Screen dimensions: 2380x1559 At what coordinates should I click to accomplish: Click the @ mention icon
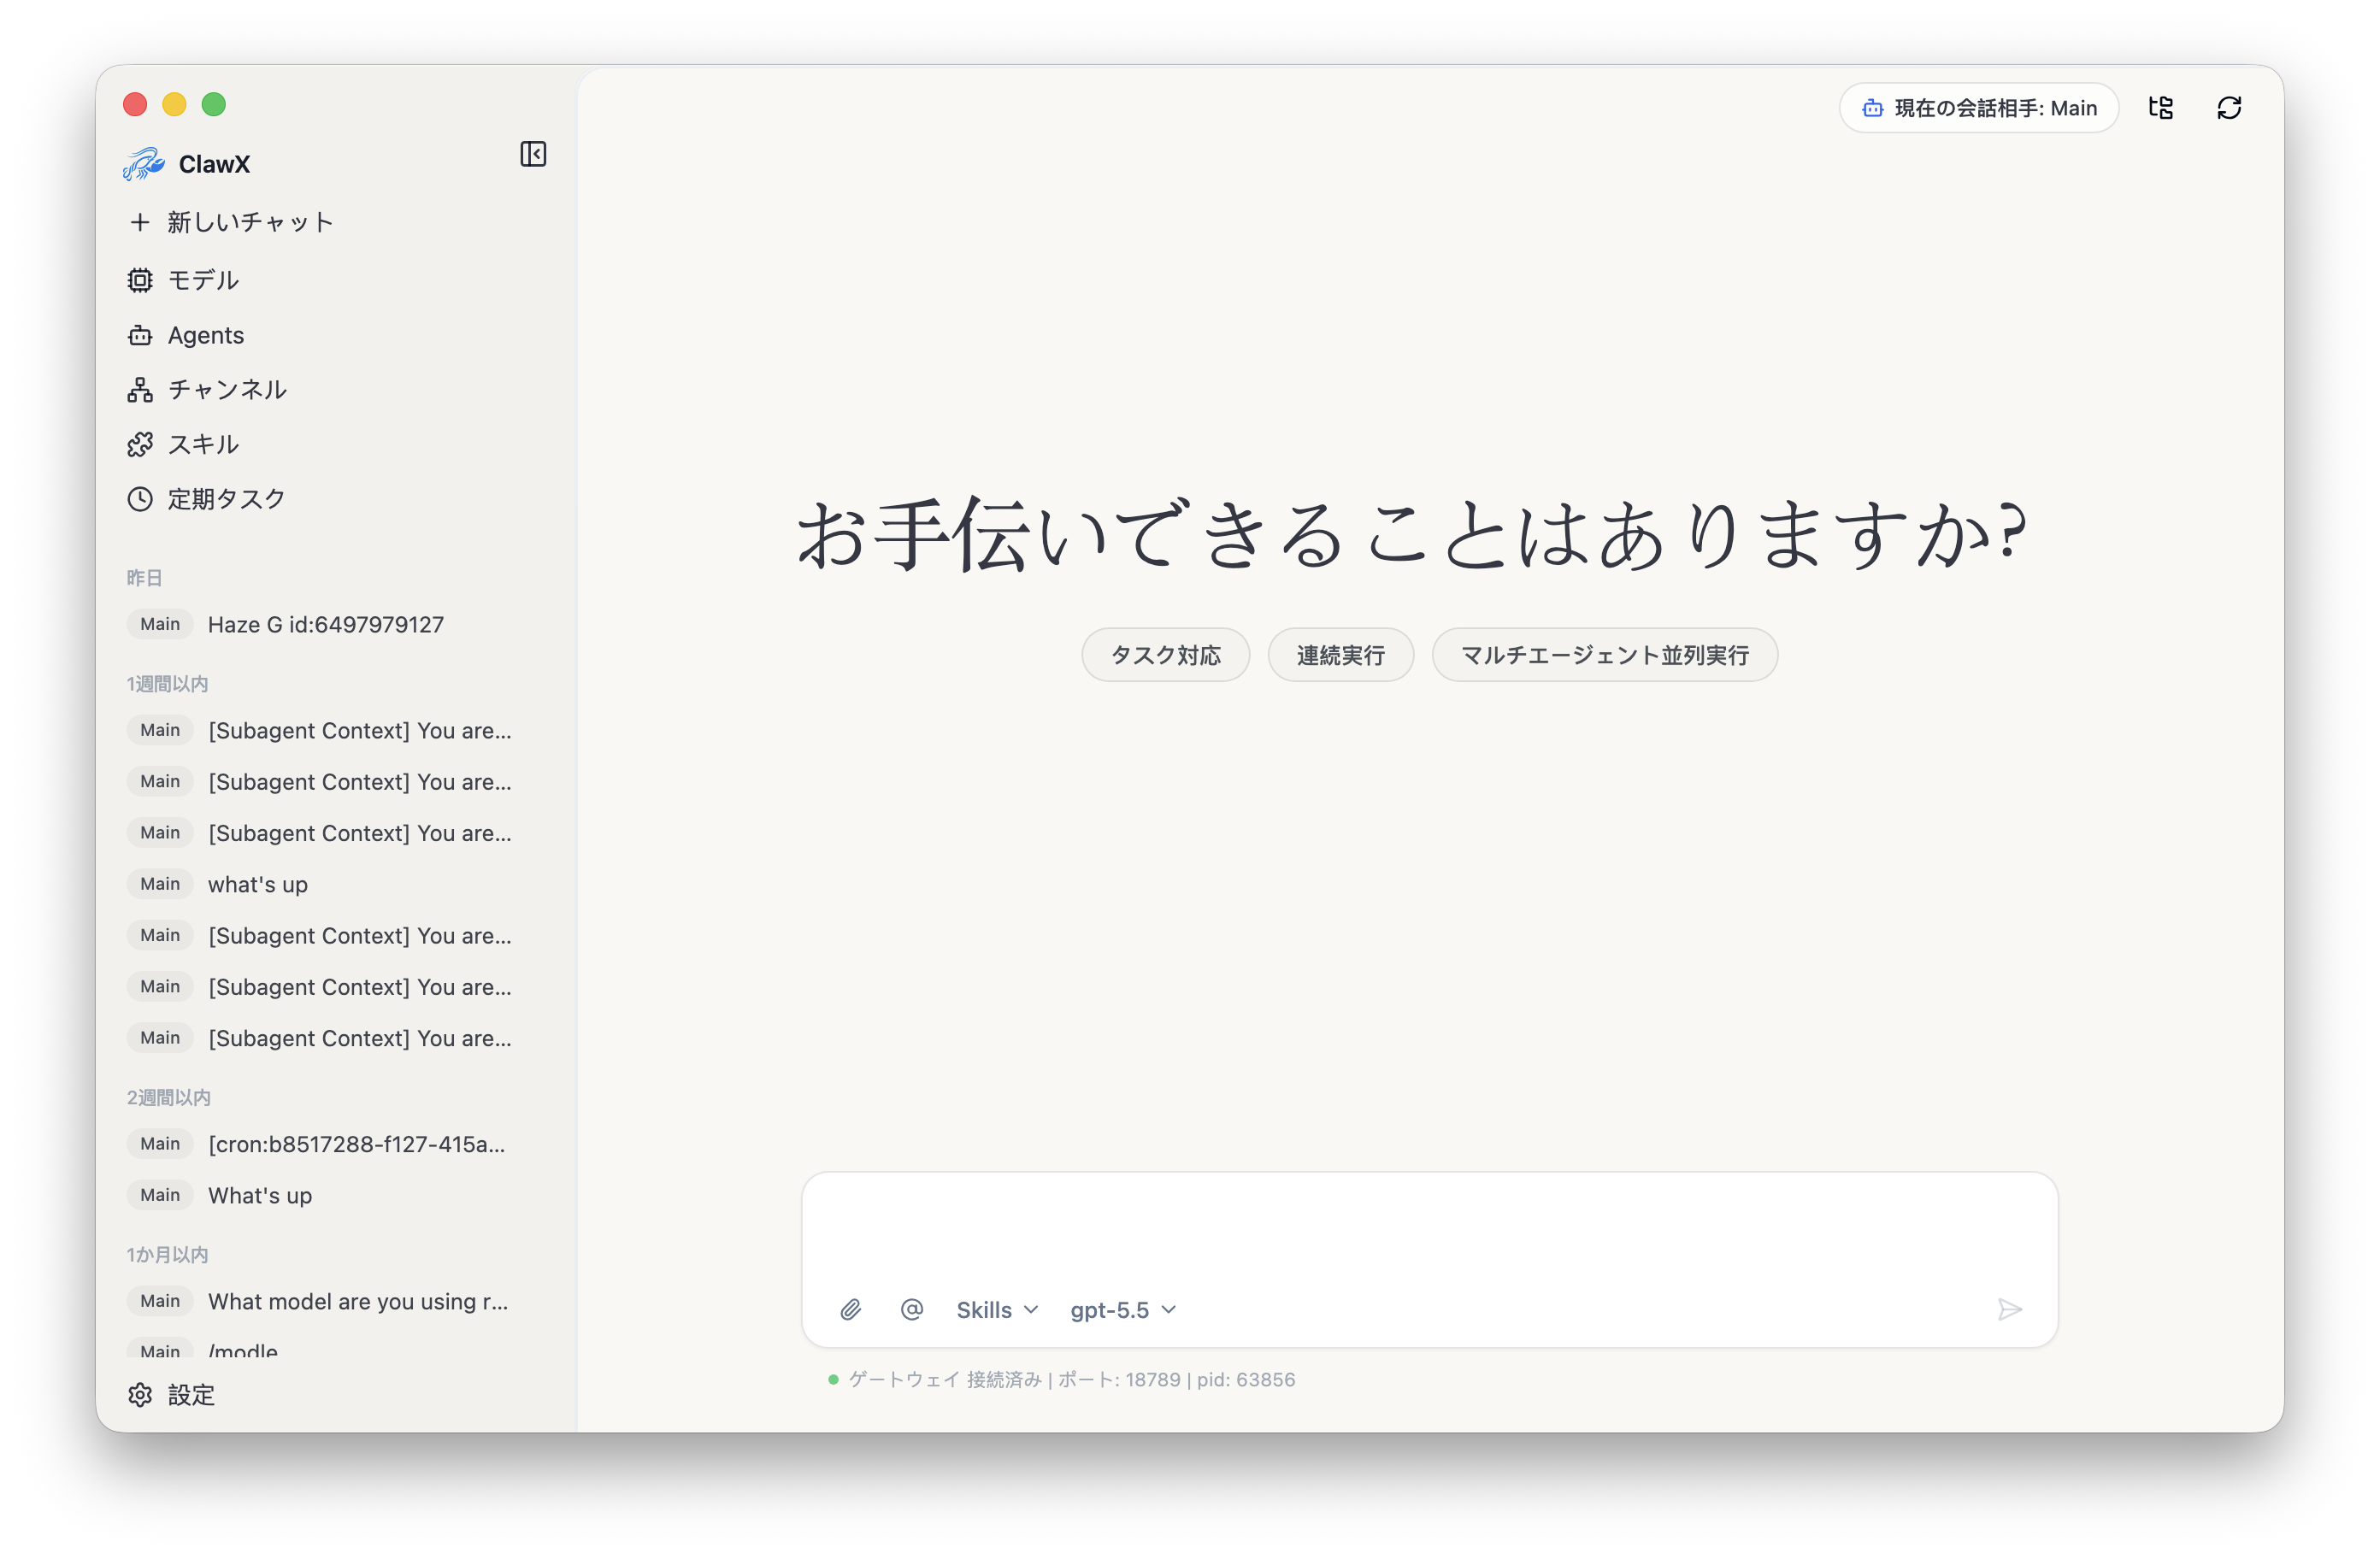[911, 1310]
